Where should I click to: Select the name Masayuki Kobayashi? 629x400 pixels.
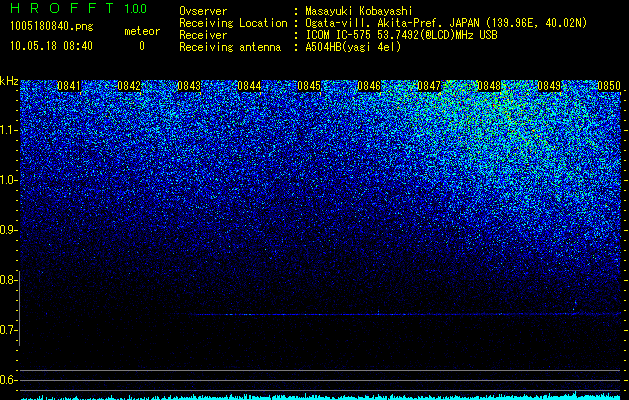(x=359, y=12)
